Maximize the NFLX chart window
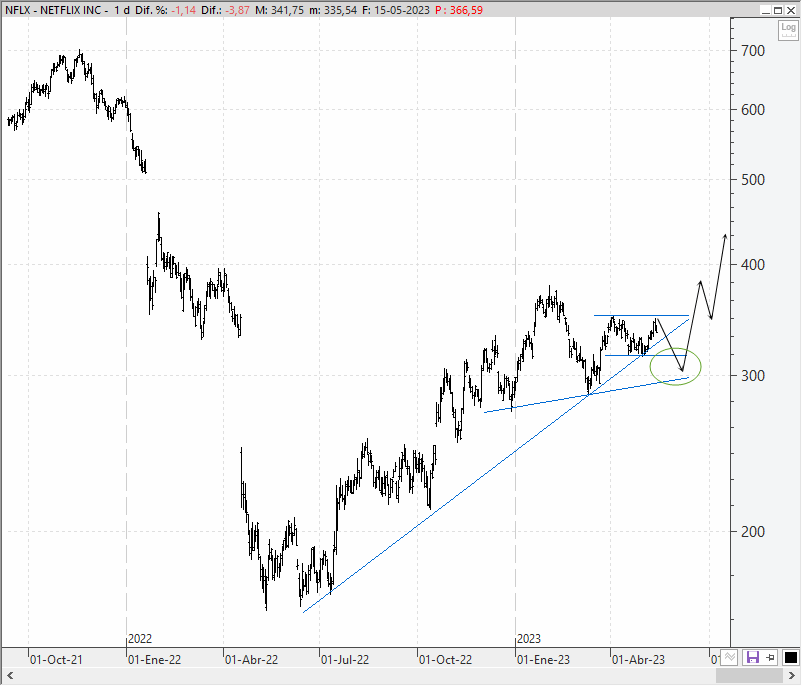This screenshot has height=686, width=802. [x=778, y=10]
